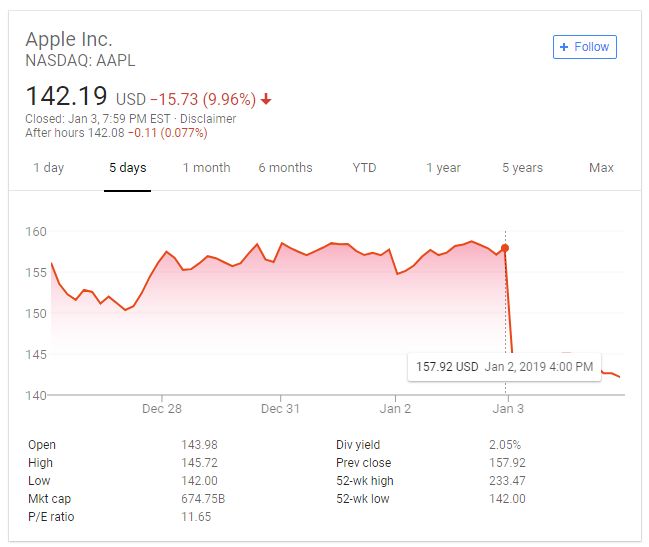Select the 1 day tab
Viewport: 649px width, 547px height.
pos(48,168)
